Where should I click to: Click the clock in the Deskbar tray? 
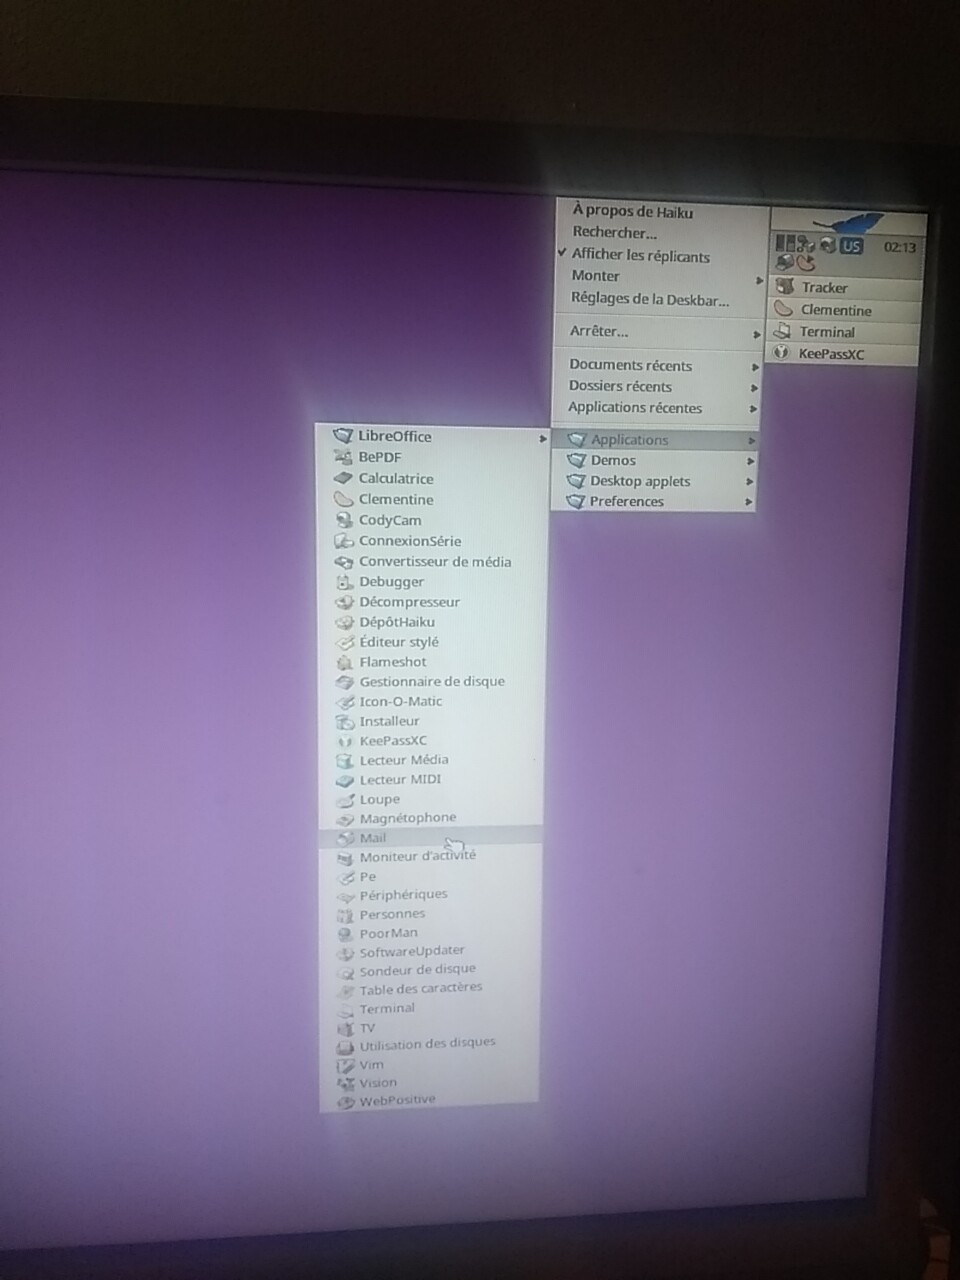click(899, 246)
